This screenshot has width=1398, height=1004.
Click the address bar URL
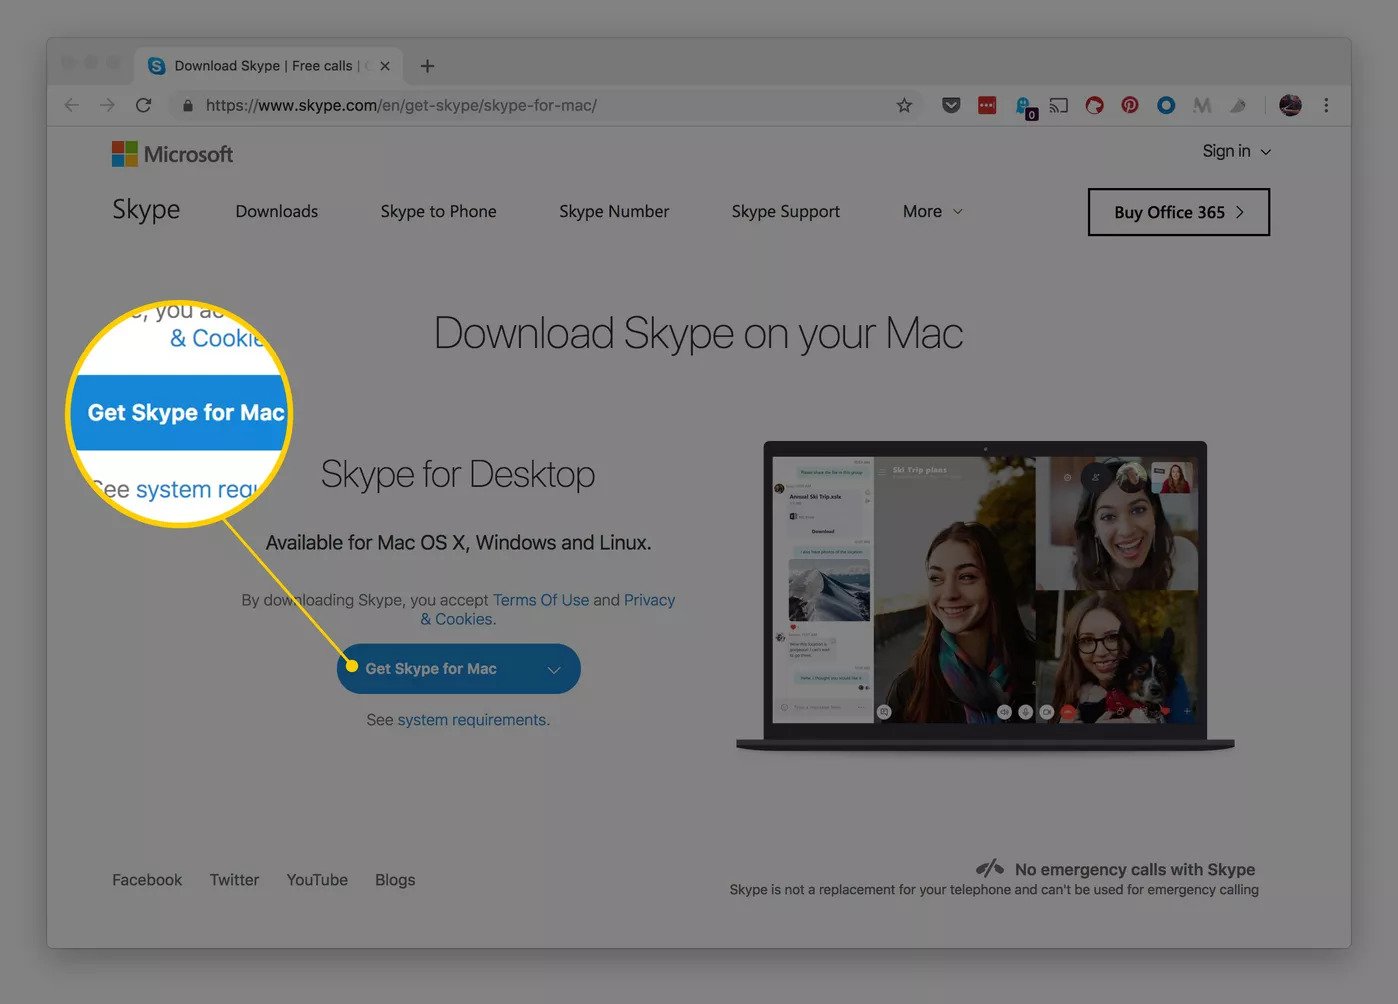point(401,105)
